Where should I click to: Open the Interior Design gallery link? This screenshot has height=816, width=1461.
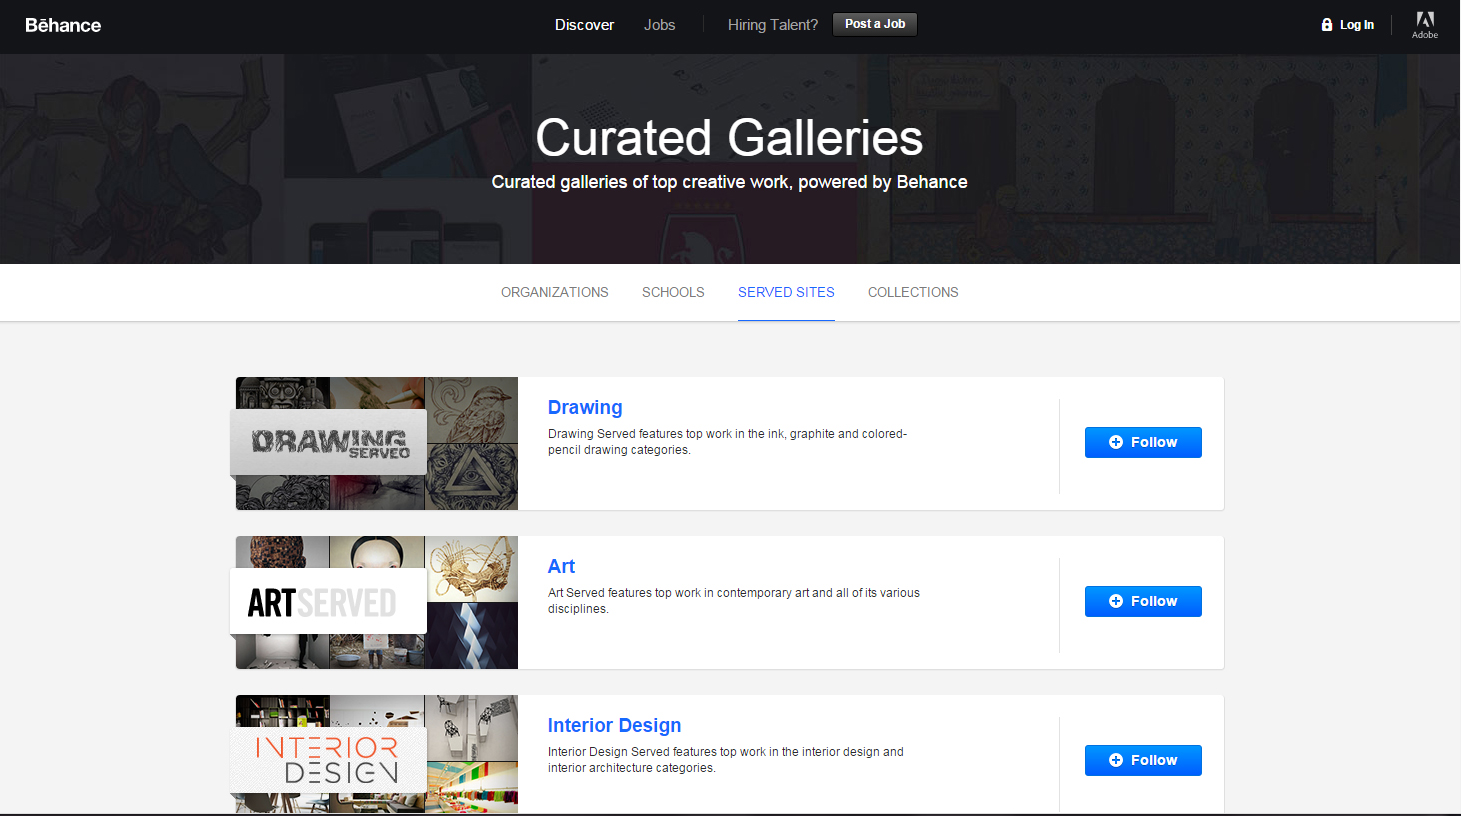pos(614,725)
